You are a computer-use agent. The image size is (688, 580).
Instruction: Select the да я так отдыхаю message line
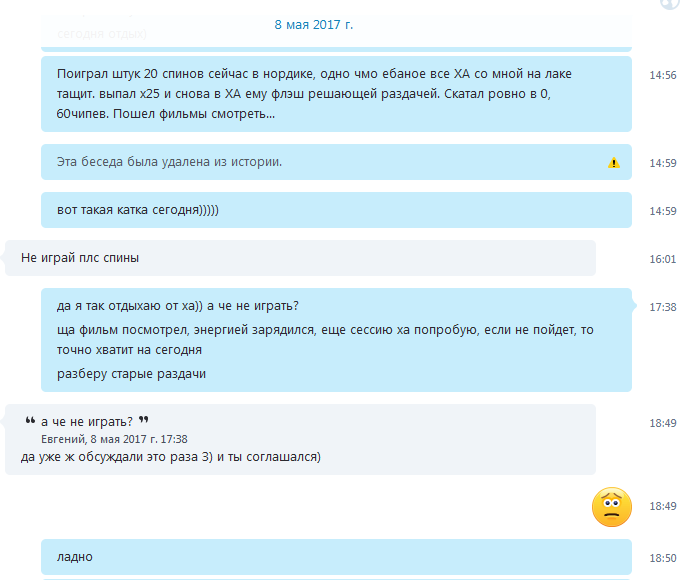178,306
